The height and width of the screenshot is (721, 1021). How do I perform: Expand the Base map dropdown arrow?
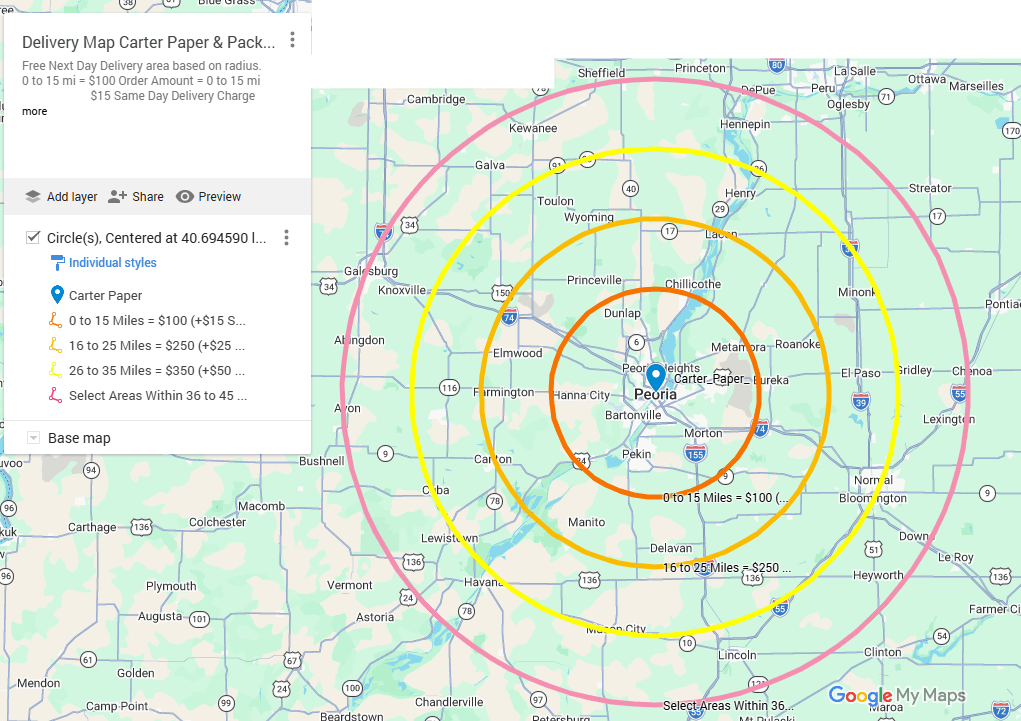pyautogui.click(x=33, y=438)
